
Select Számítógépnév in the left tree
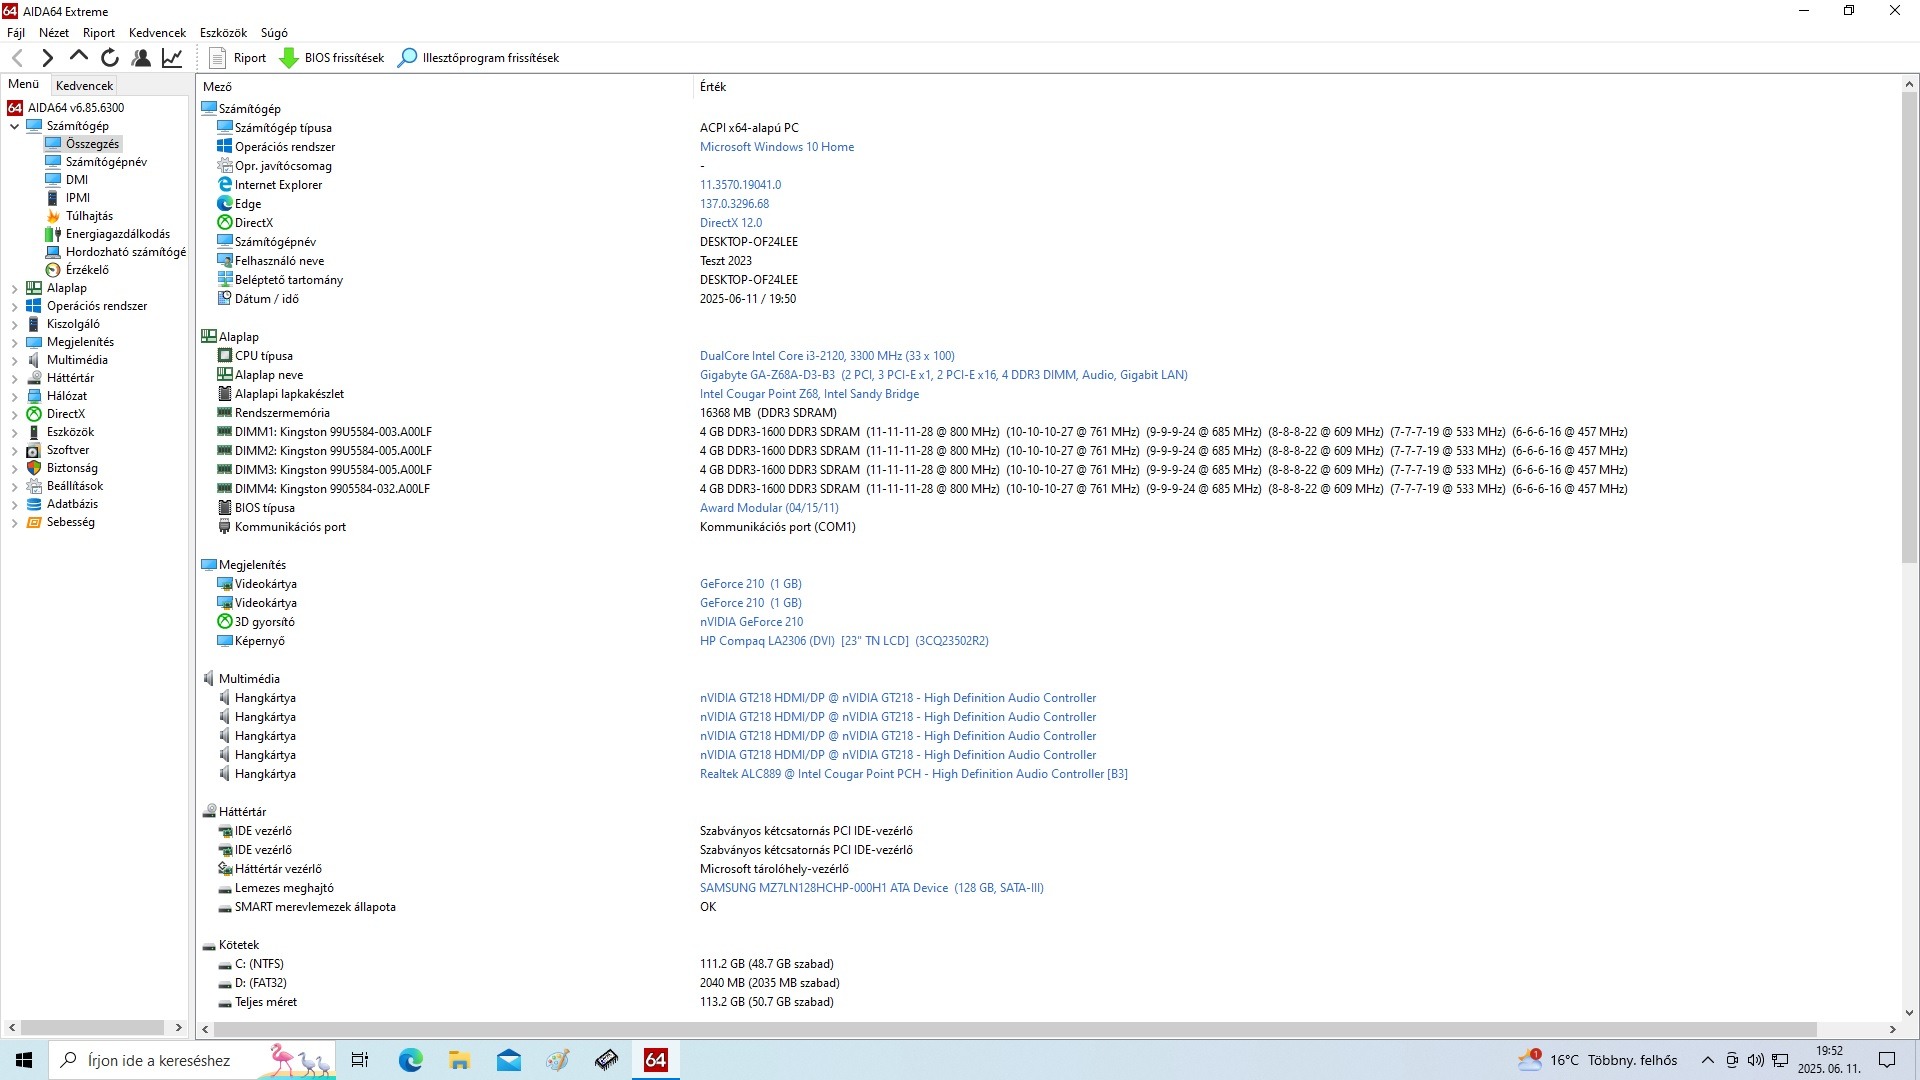coord(106,162)
